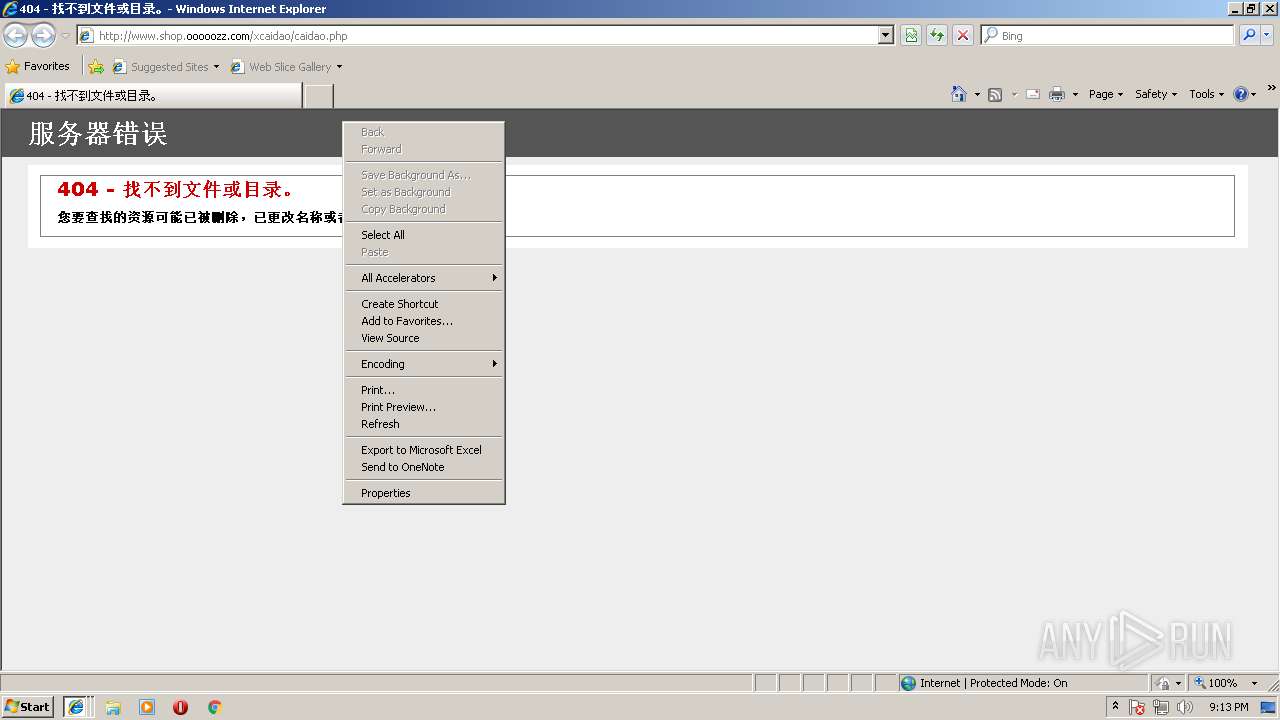Open the Favorites star button
The height and width of the screenshot is (720, 1280).
[38, 67]
